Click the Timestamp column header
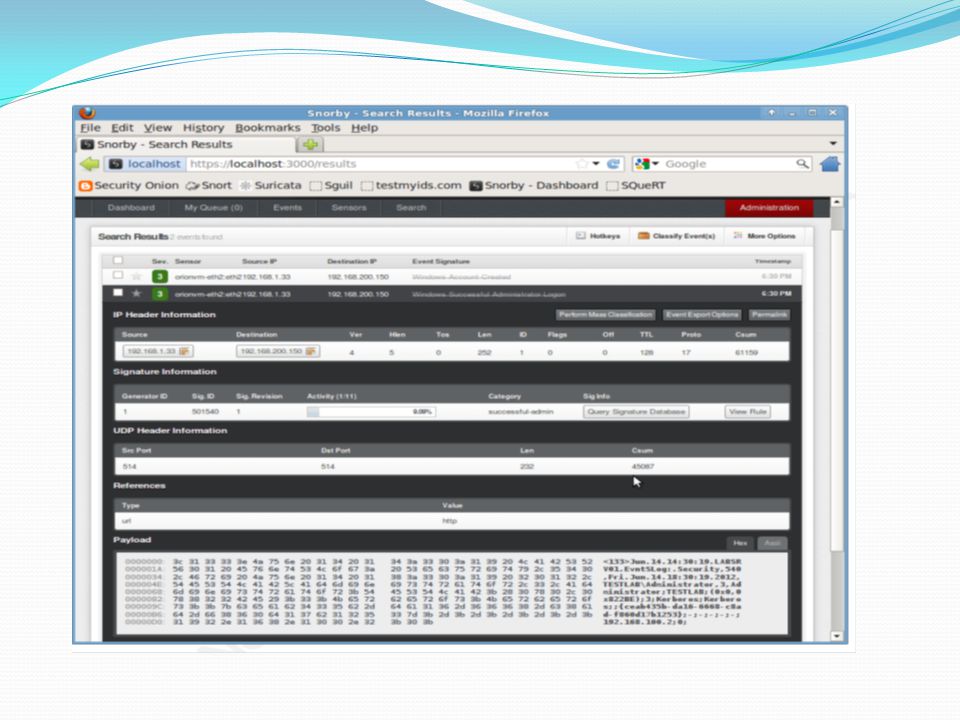This screenshot has height=720, width=960. coord(773,261)
